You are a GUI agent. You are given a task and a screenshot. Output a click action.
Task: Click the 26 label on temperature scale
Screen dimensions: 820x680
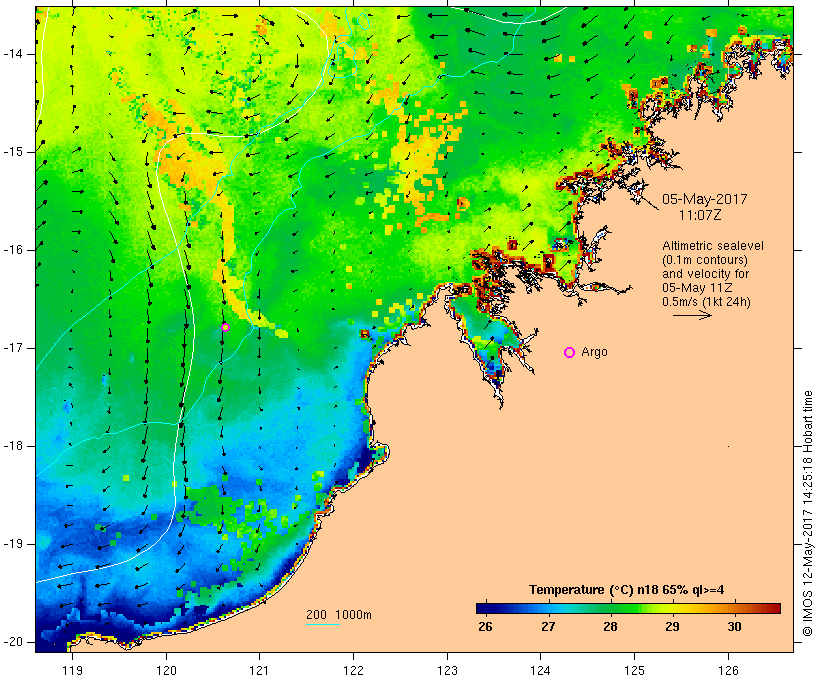pyautogui.click(x=485, y=626)
